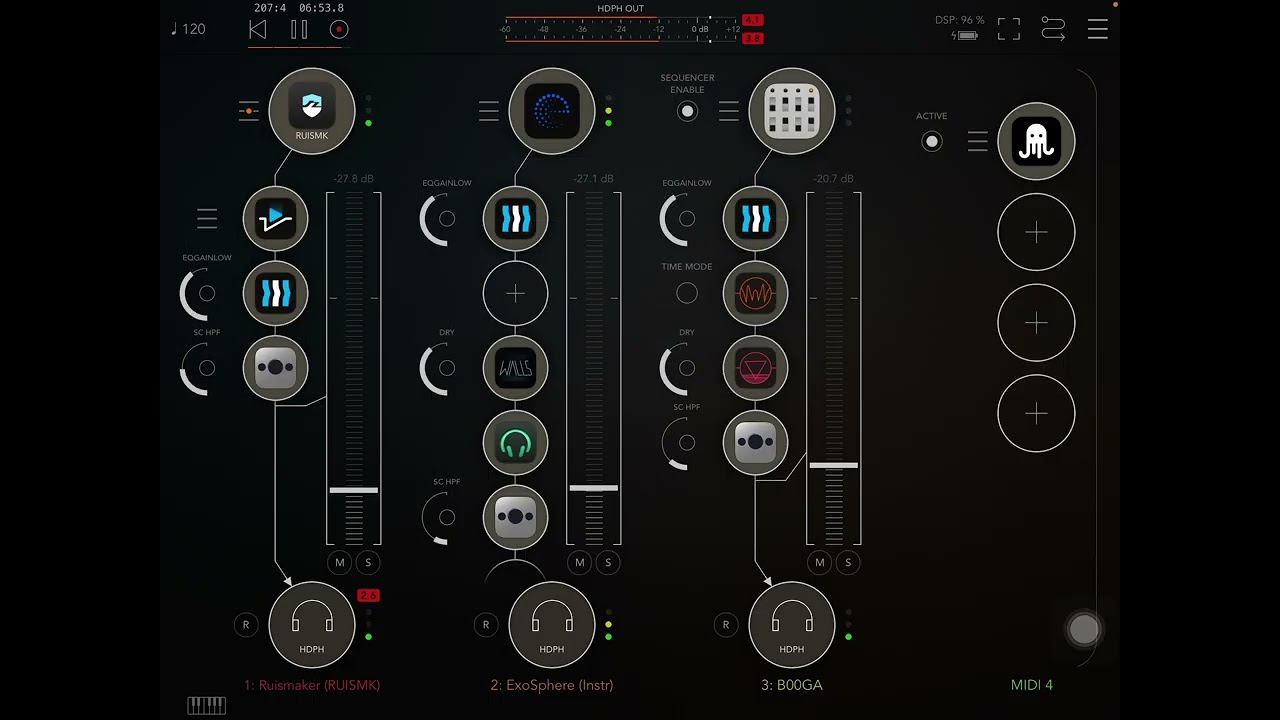Image resolution: width=1280 pixels, height=720 pixels.
Task: Open the routing loop settings icon
Action: (1053, 29)
